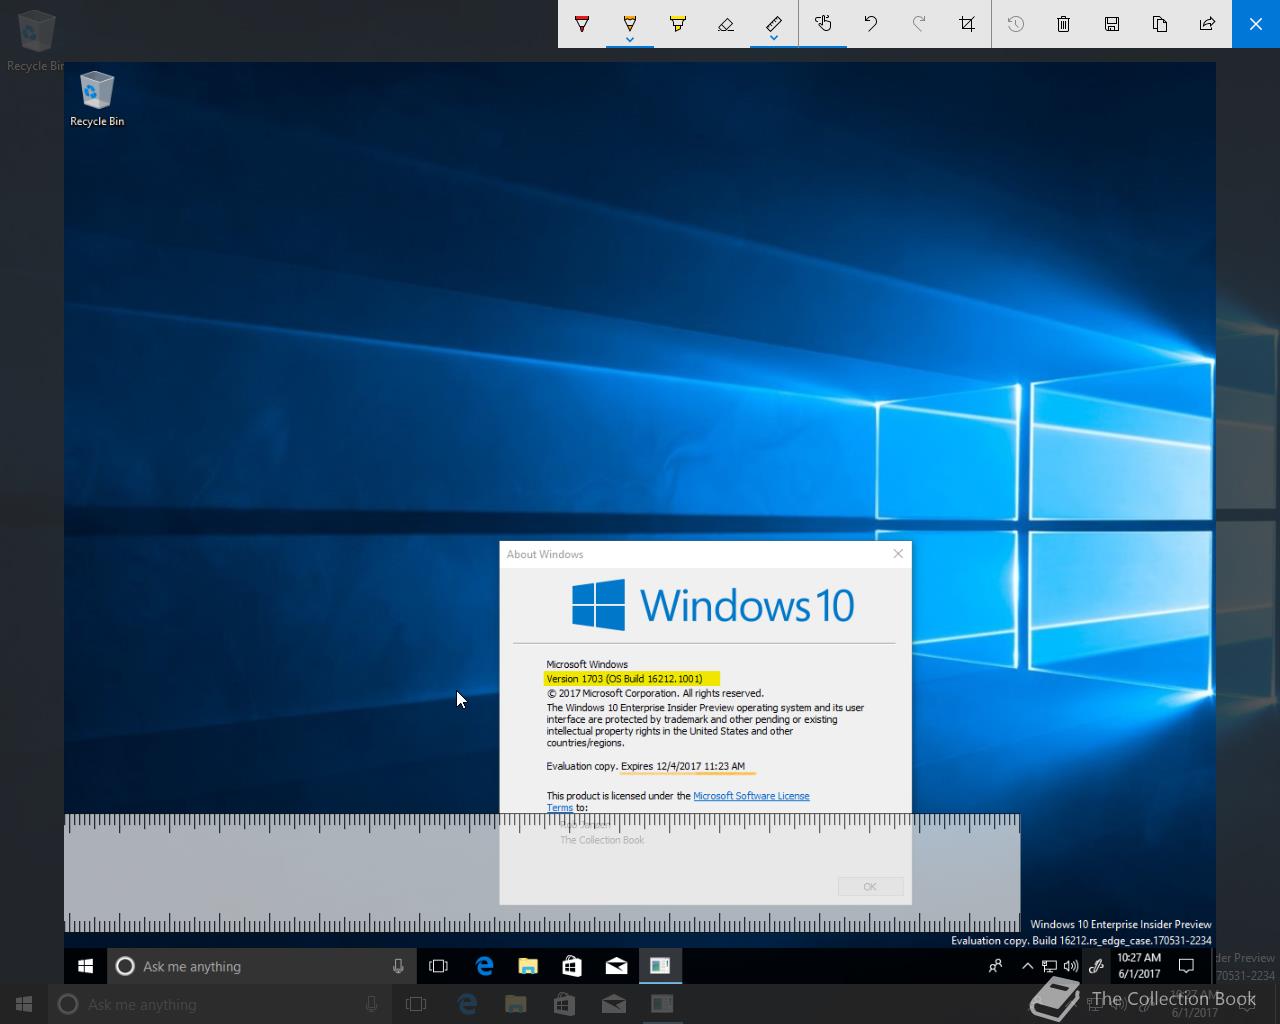Close Screen Sketch with the blue X

(1256, 24)
